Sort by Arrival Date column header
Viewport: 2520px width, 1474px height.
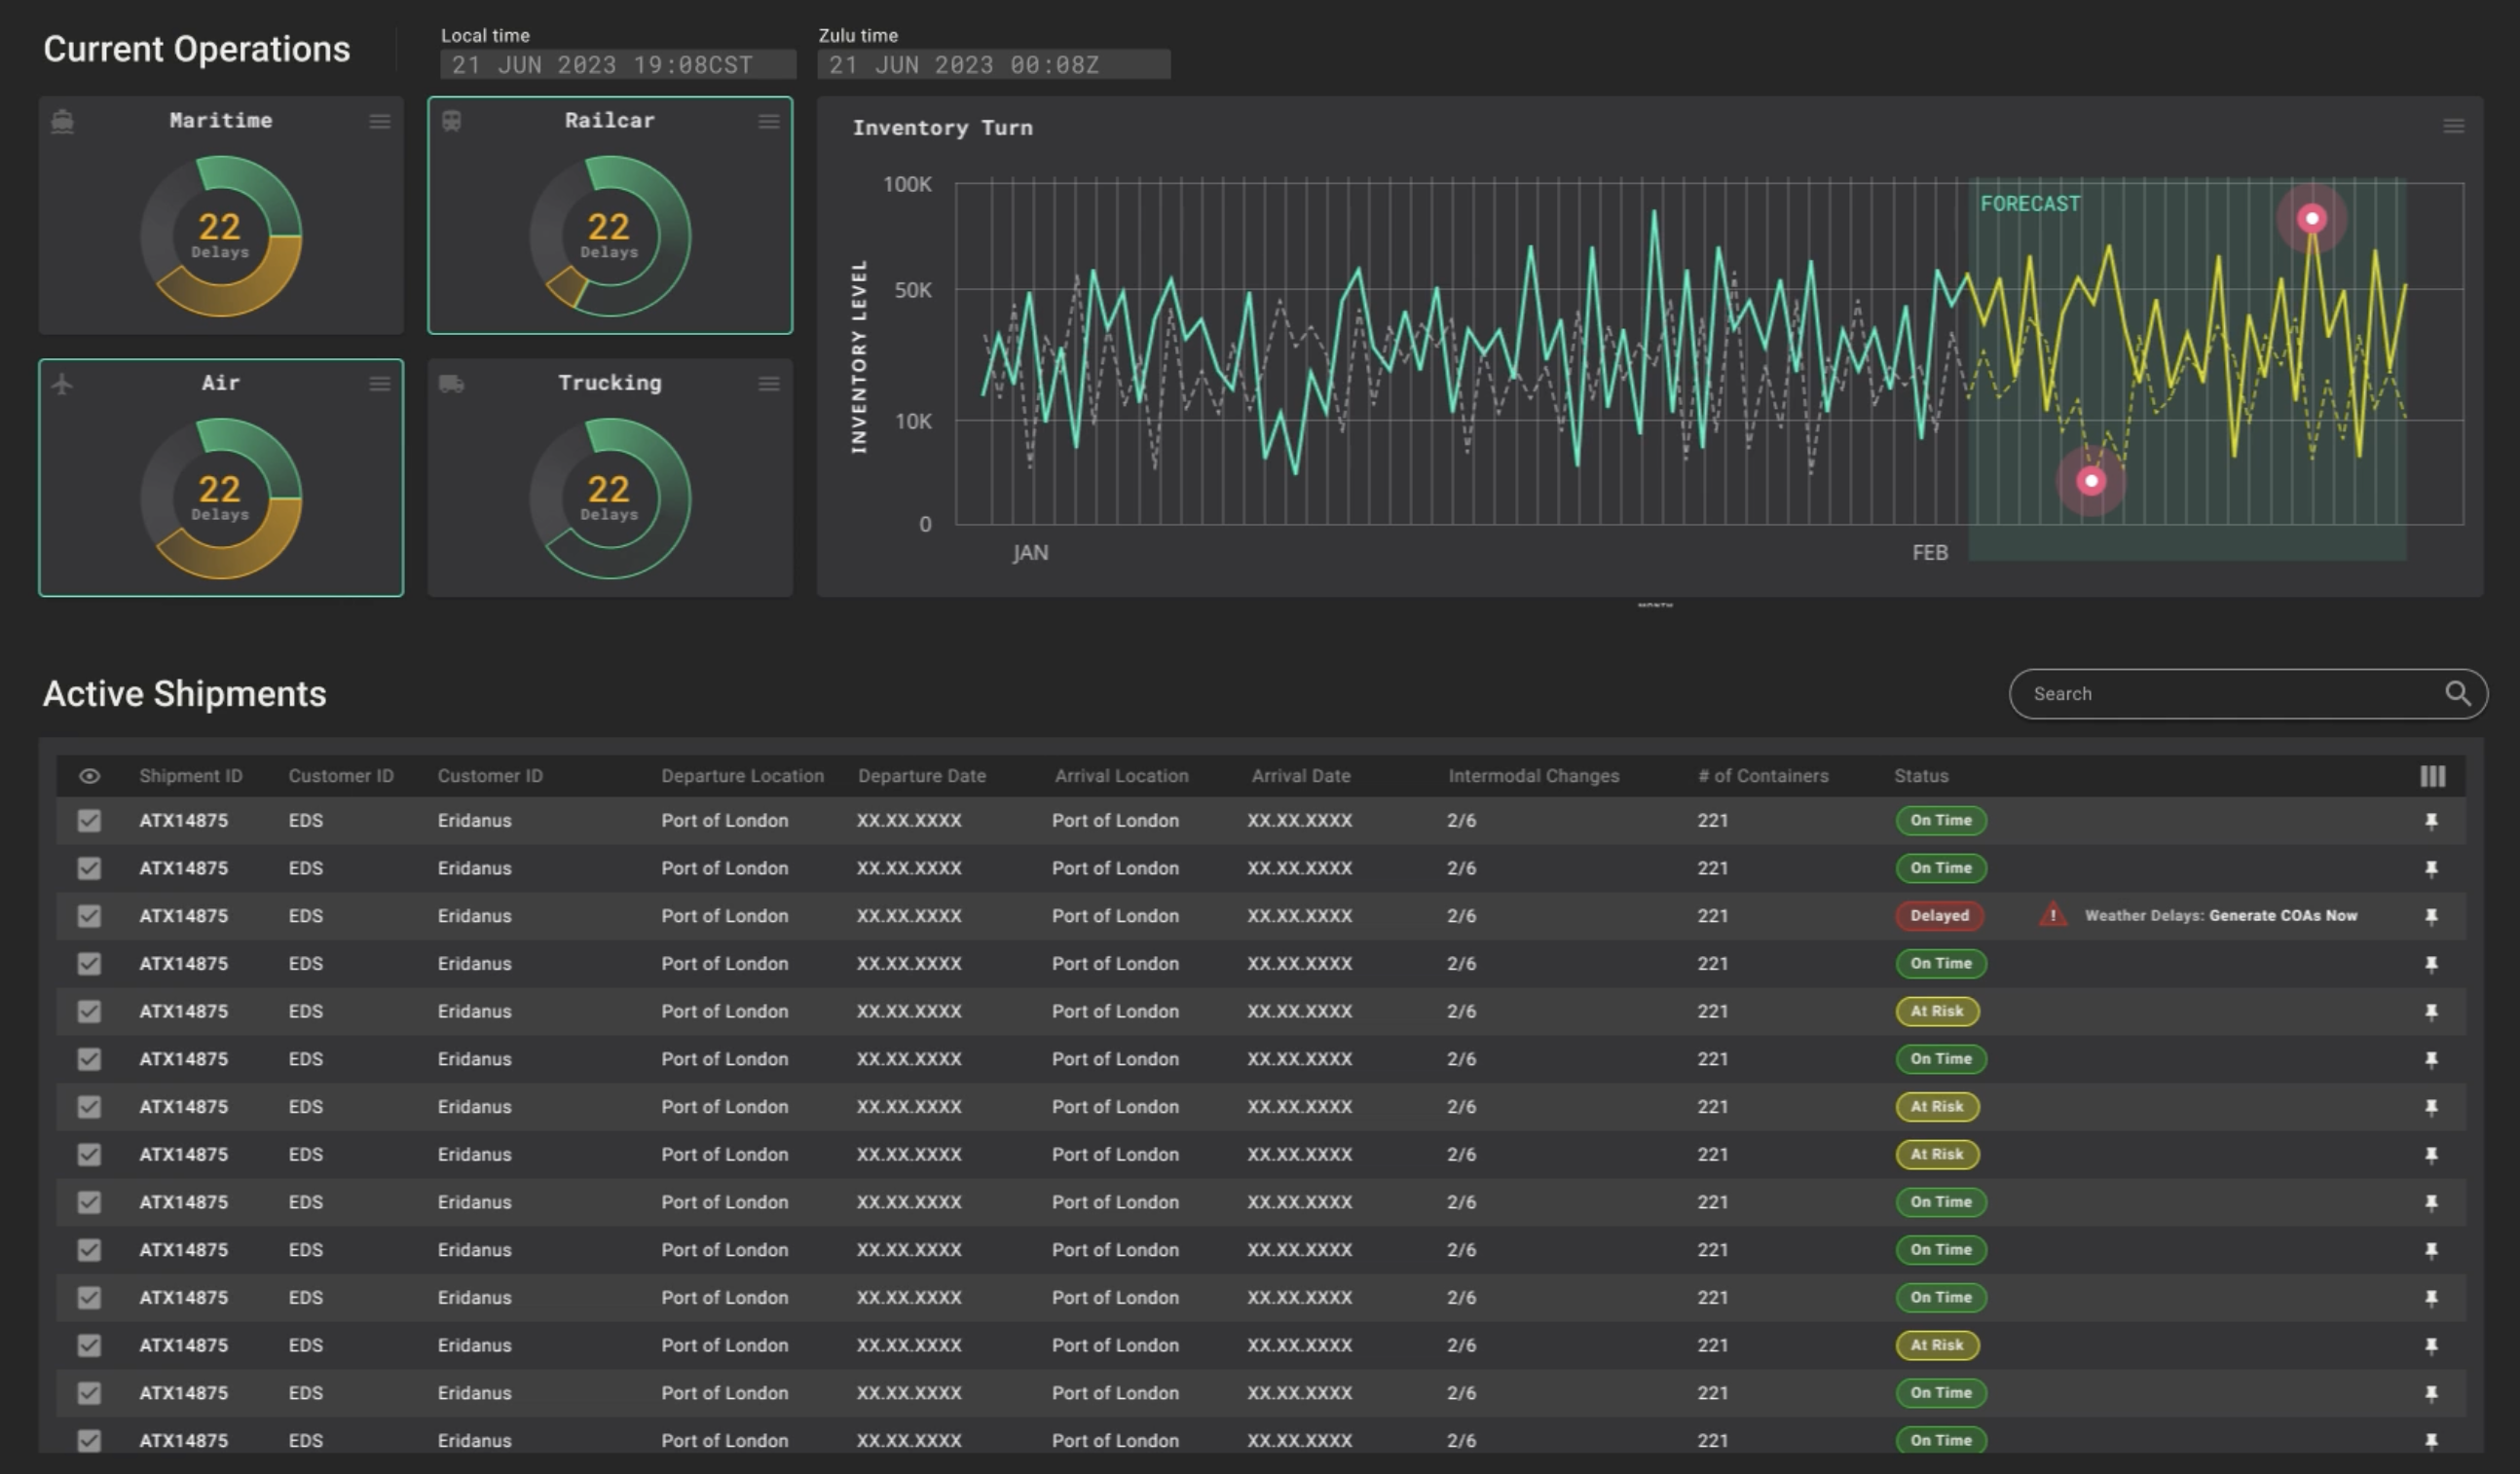pos(1301,776)
